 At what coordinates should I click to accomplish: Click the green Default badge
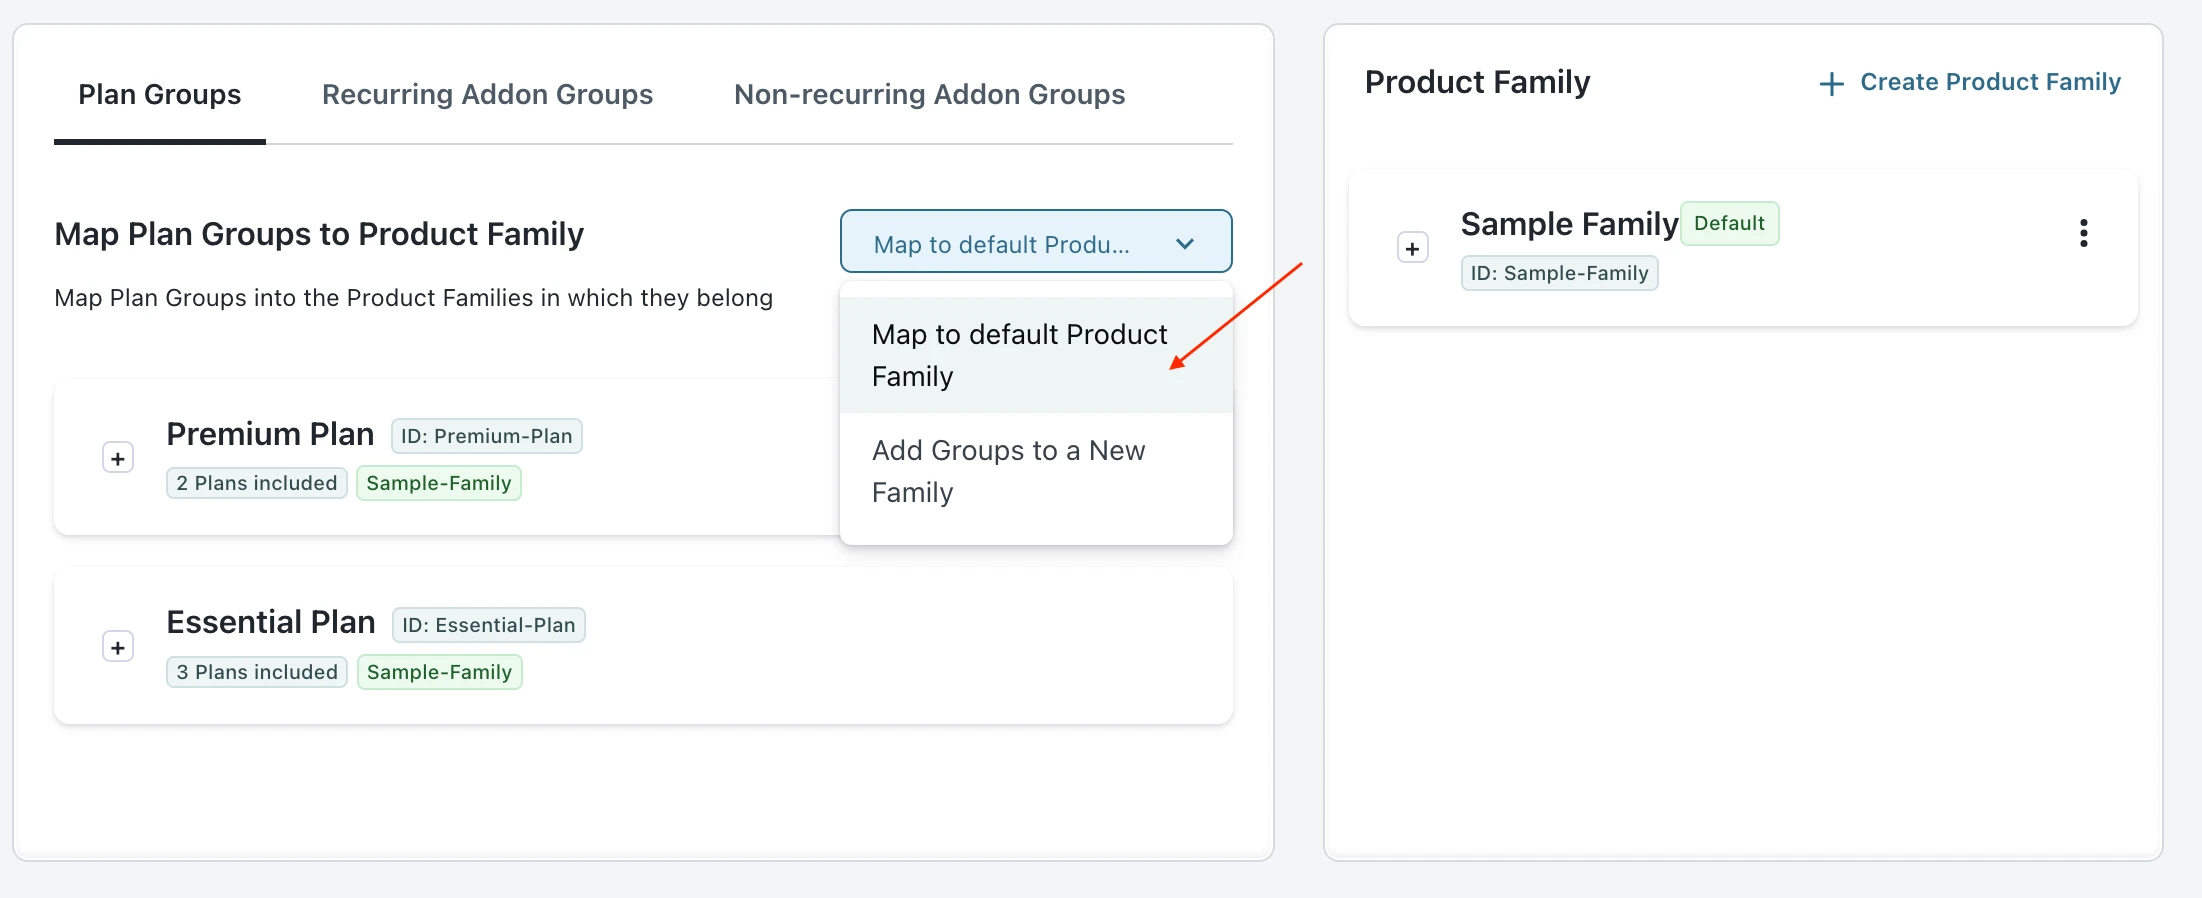[1729, 223]
